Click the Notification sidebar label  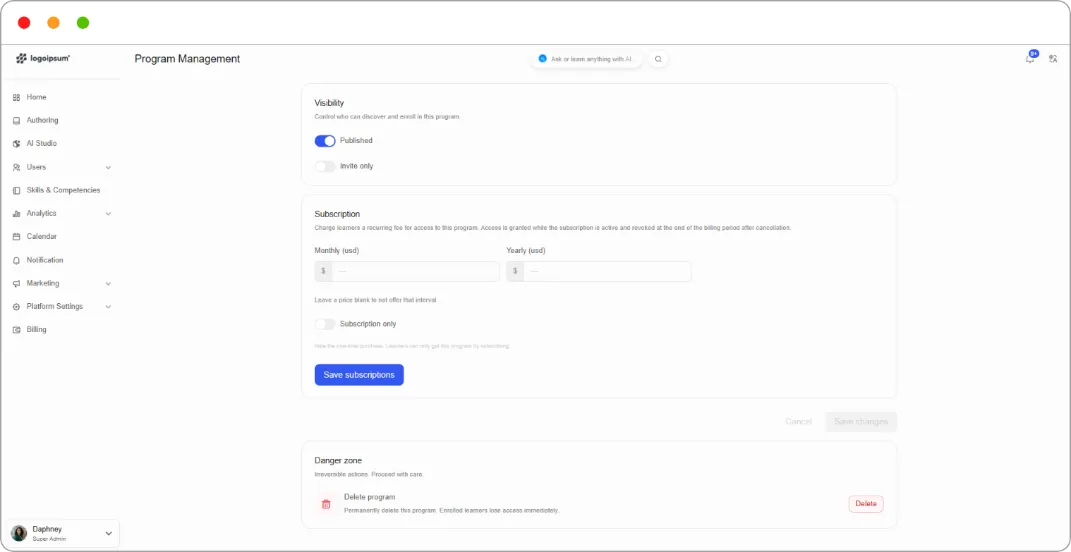pyautogui.click(x=45, y=260)
